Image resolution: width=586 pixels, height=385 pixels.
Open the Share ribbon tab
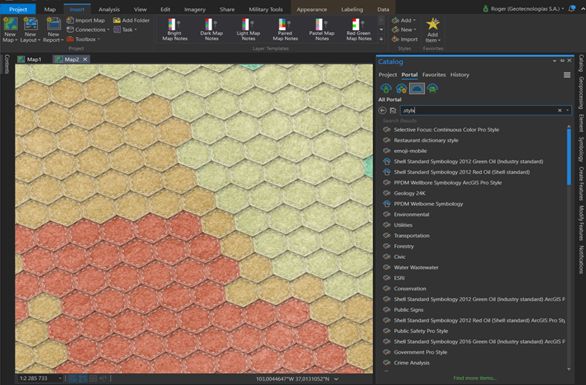pyautogui.click(x=227, y=9)
